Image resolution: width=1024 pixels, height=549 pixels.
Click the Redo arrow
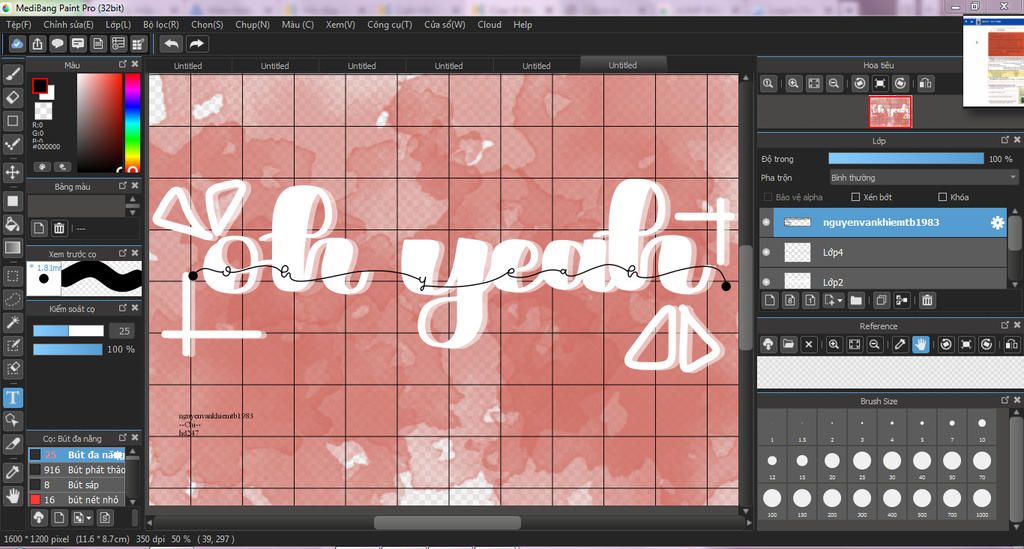pyautogui.click(x=196, y=44)
